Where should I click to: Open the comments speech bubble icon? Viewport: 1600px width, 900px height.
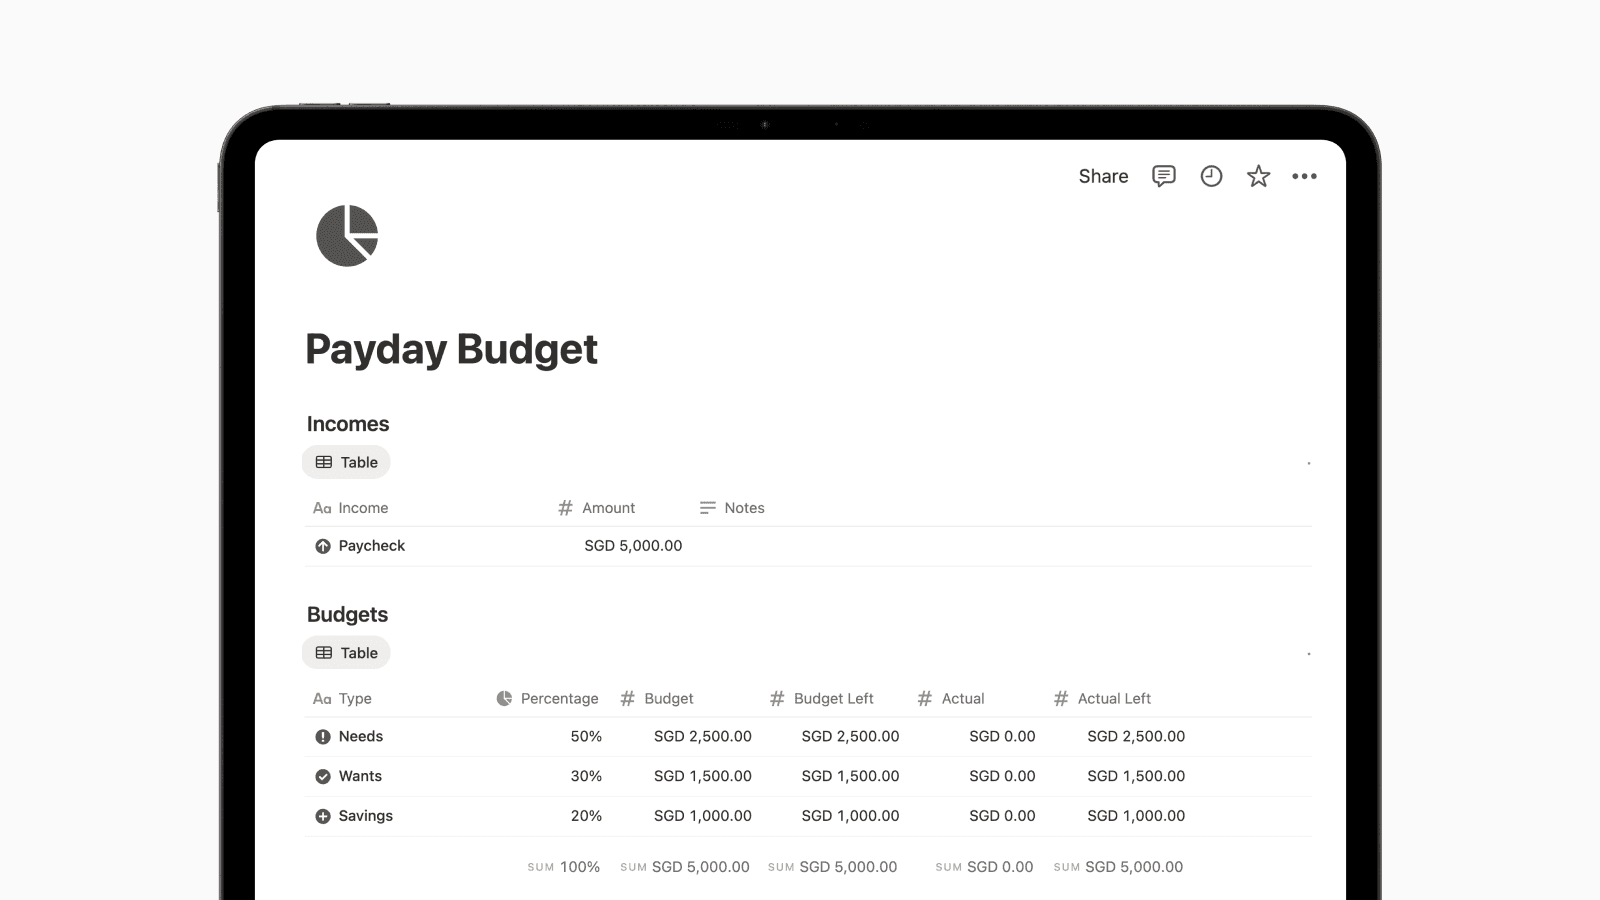point(1163,177)
